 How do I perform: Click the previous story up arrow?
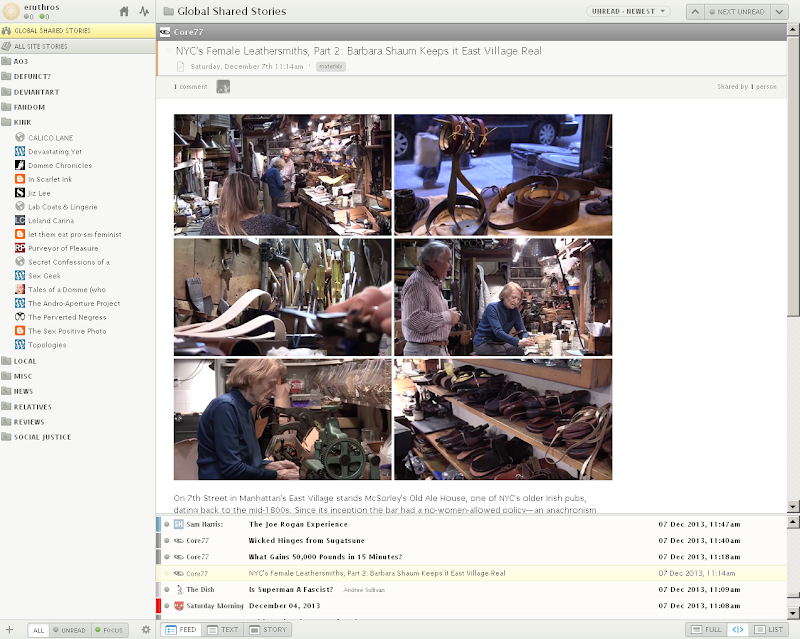695,12
